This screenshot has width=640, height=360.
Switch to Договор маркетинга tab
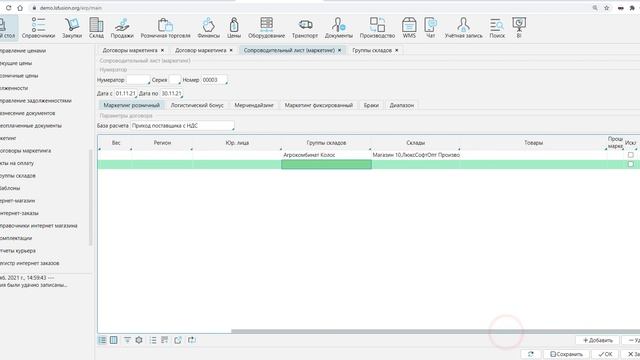tap(200, 50)
